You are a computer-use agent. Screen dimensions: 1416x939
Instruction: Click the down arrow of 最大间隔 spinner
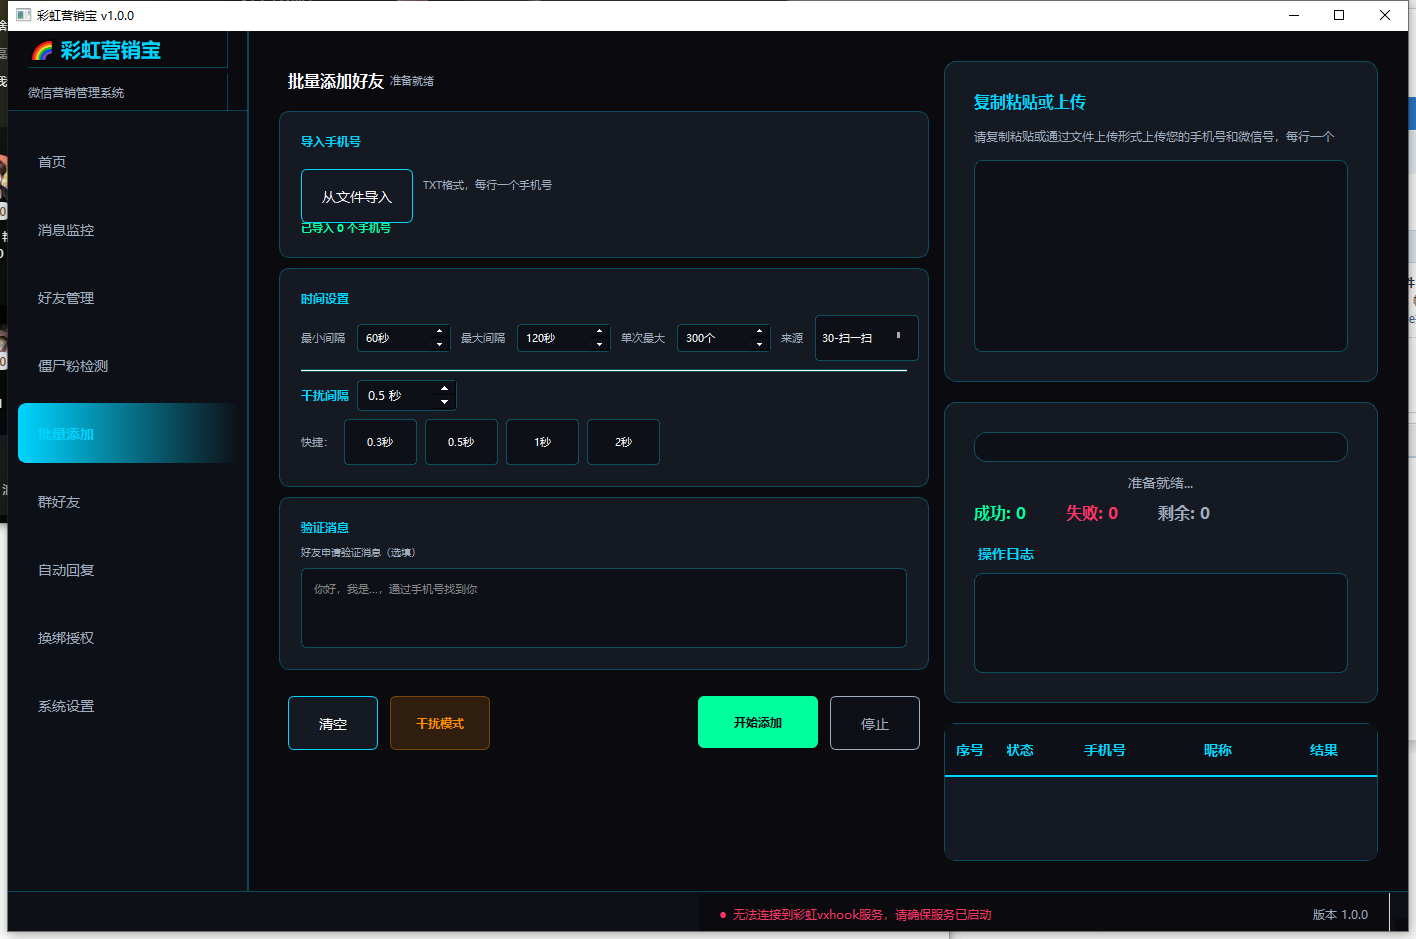(599, 344)
